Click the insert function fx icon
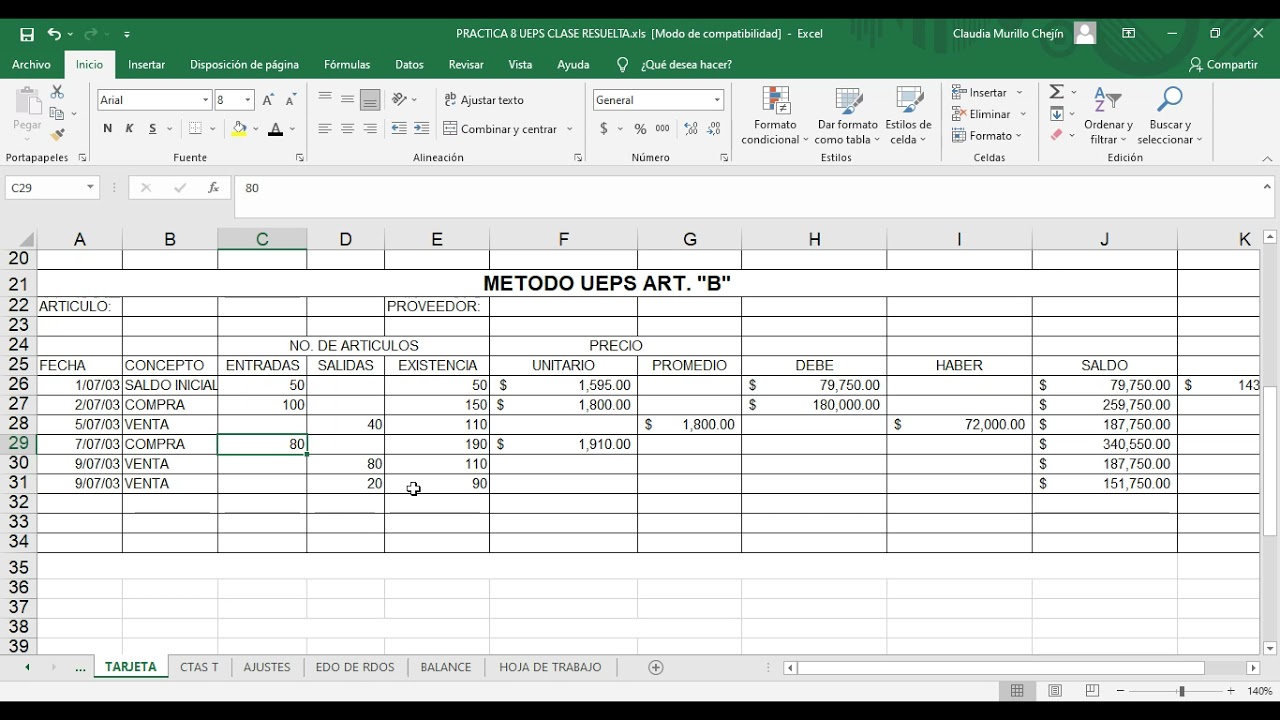Viewport: 1280px width, 720px height. click(x=213, y=188)
